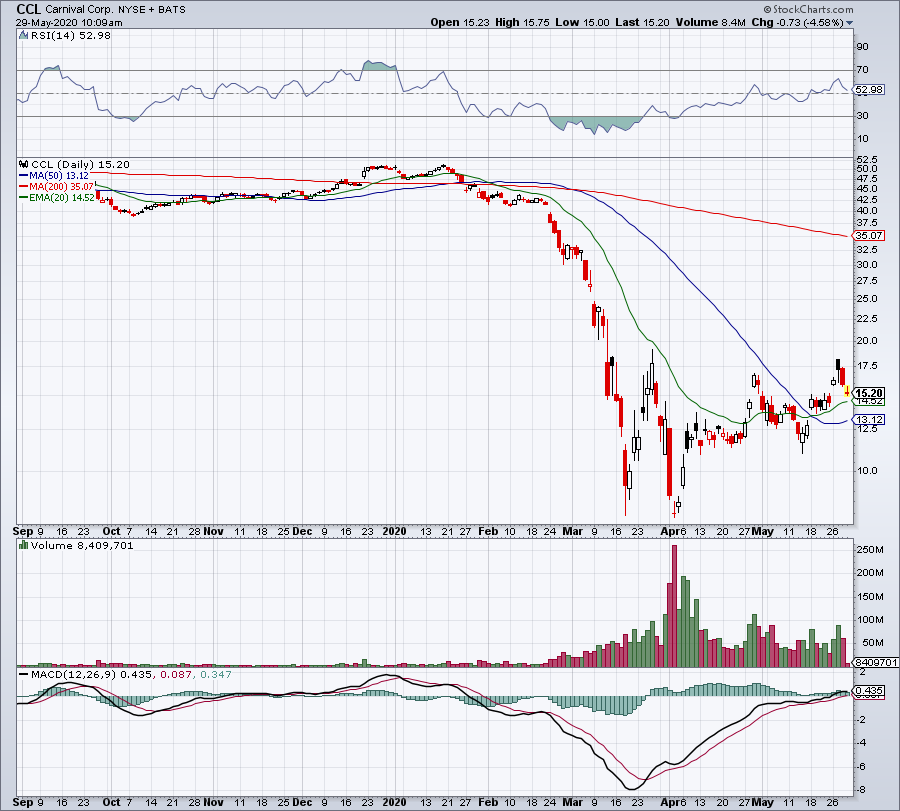The image size is (900, 811).
Task: Click the NYSE + BATS exchange label
Action: [152, 10]
